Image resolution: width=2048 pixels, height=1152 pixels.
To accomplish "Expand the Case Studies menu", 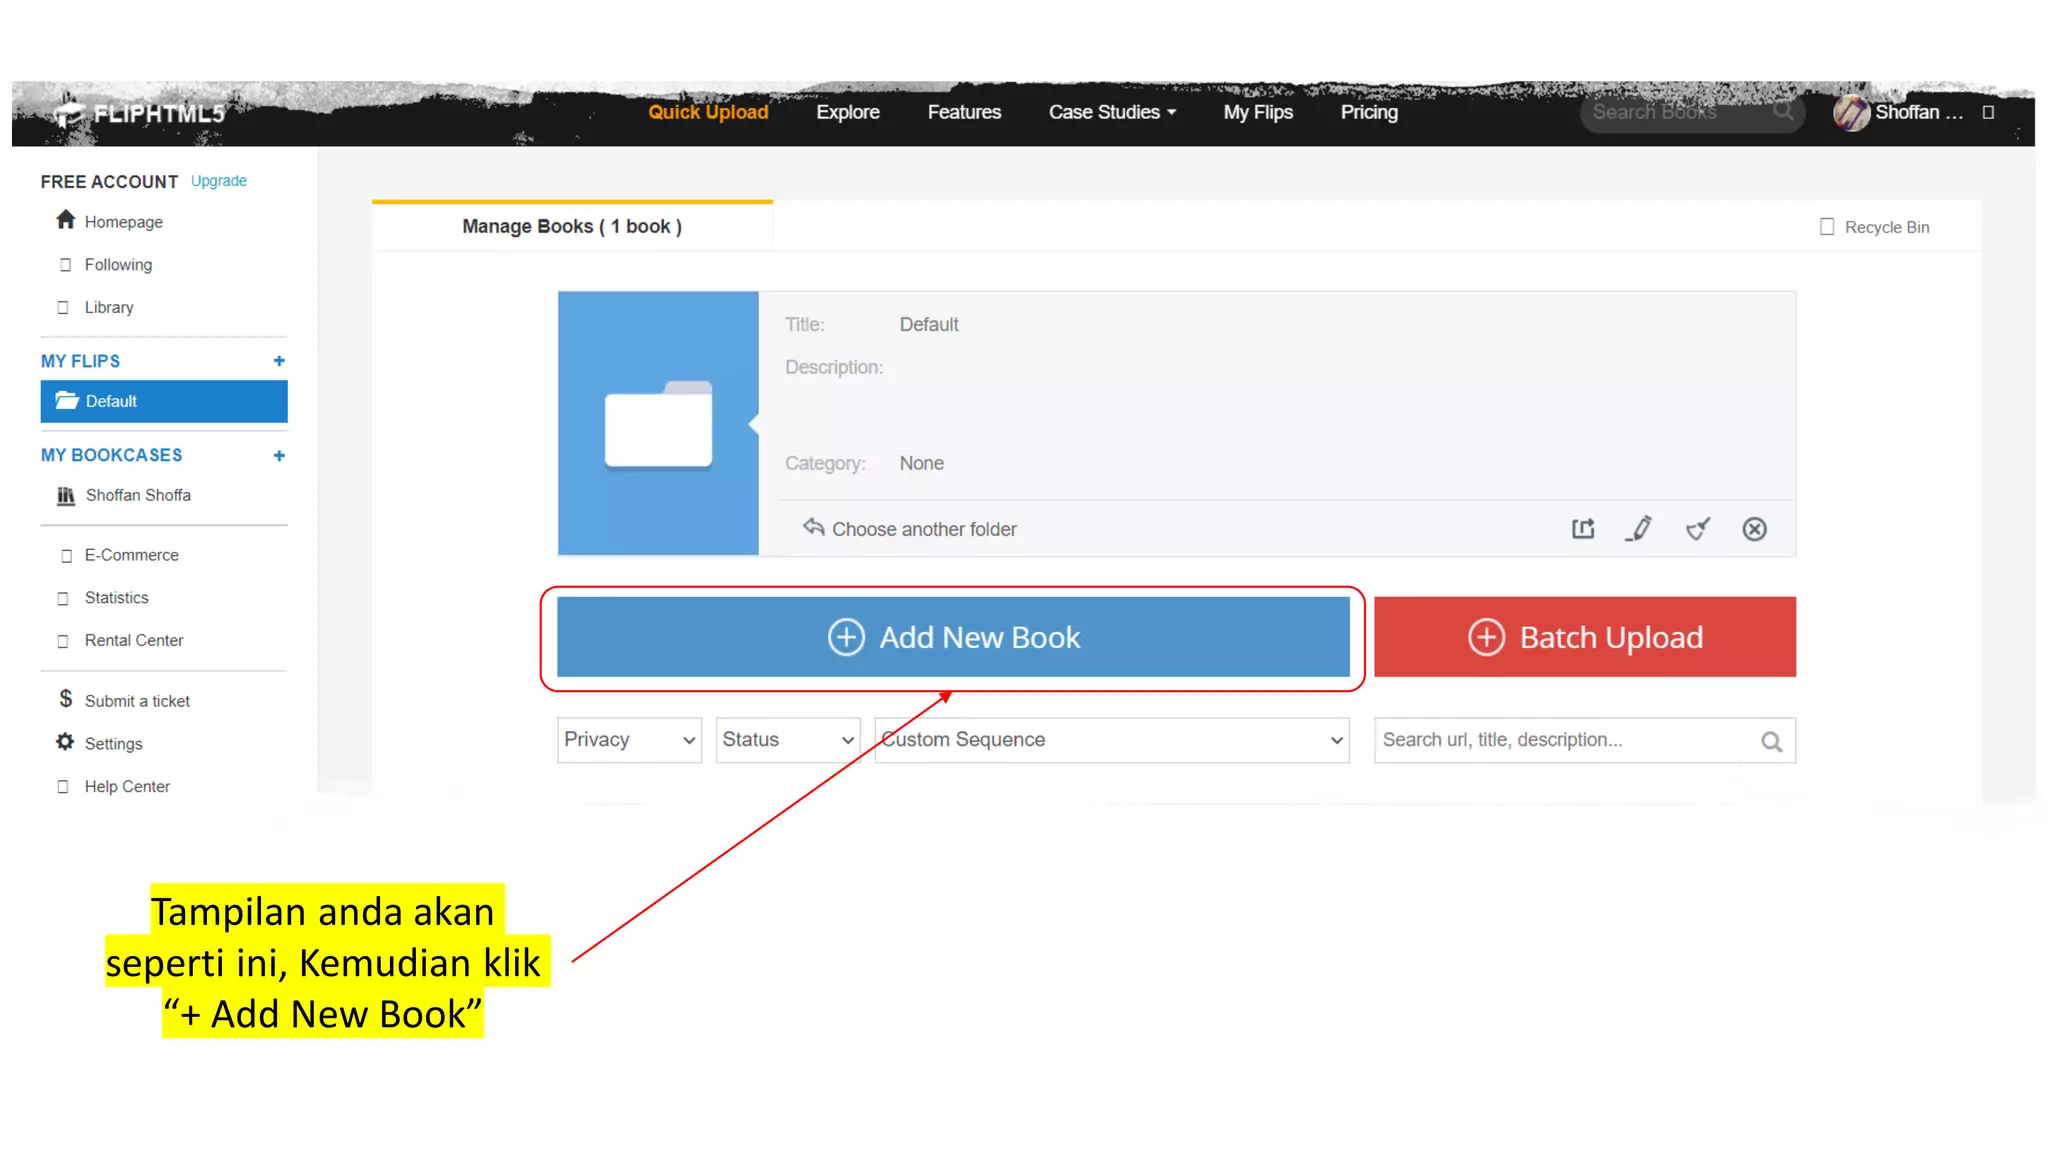I will click(x=1111, y=112).
